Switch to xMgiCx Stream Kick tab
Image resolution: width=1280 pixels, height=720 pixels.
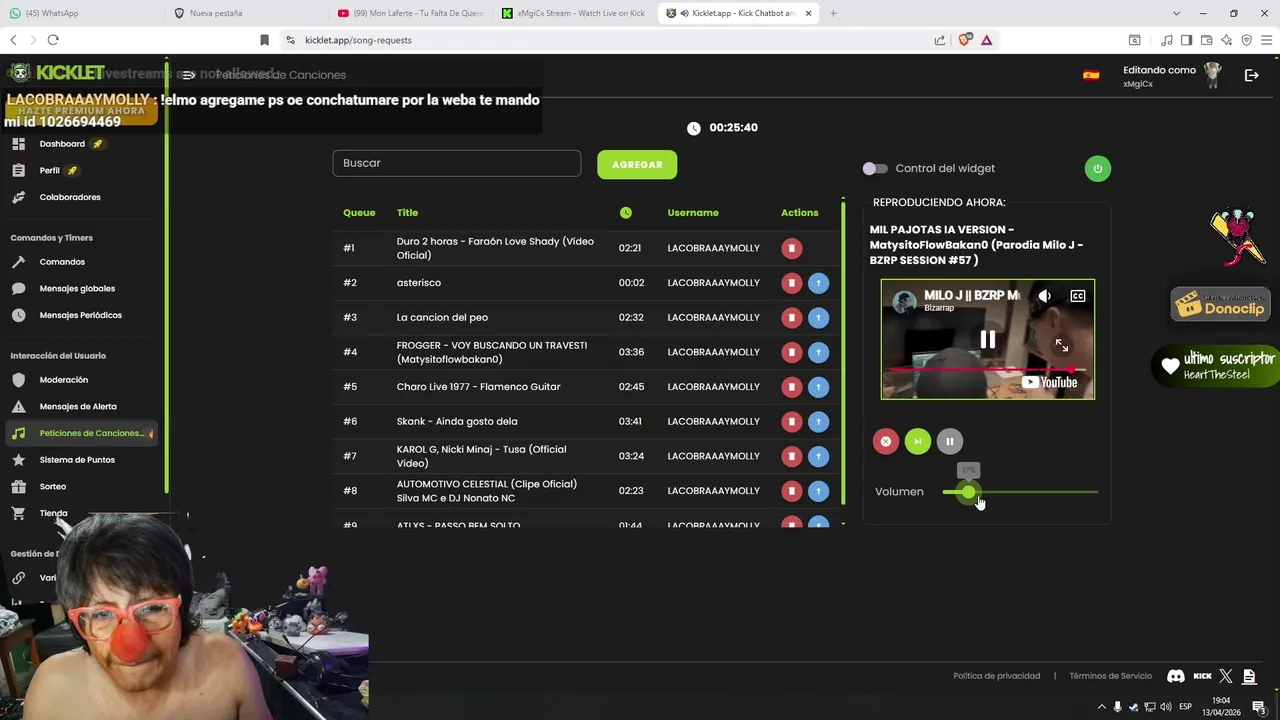click(x=575, y=13)
